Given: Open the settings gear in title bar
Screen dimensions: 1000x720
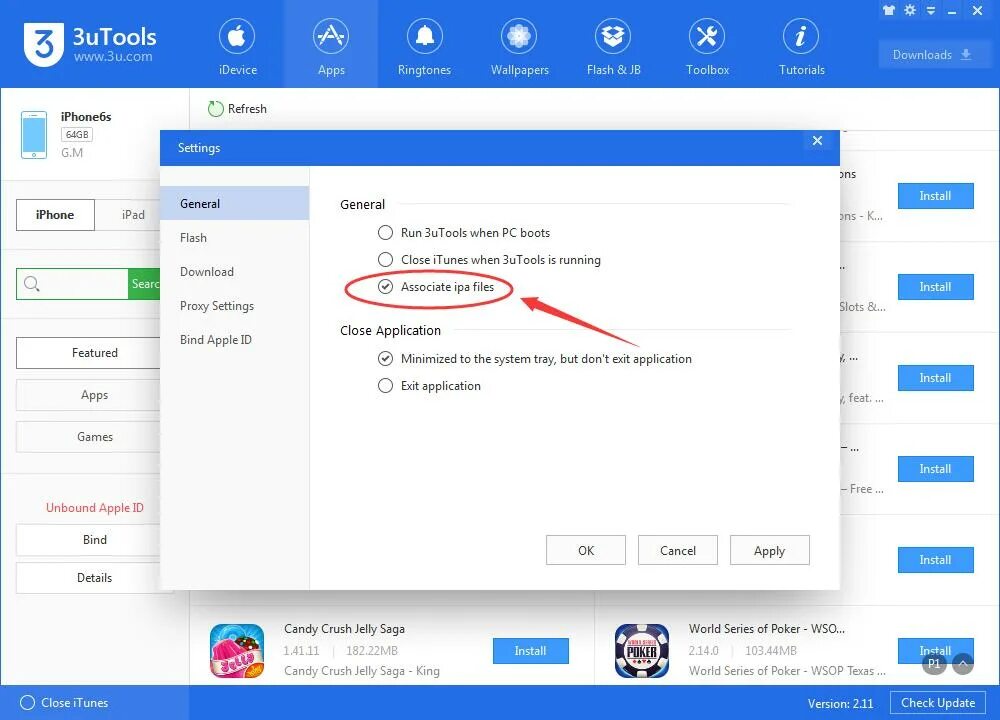Looking at the screenshot, I should 910,10.
